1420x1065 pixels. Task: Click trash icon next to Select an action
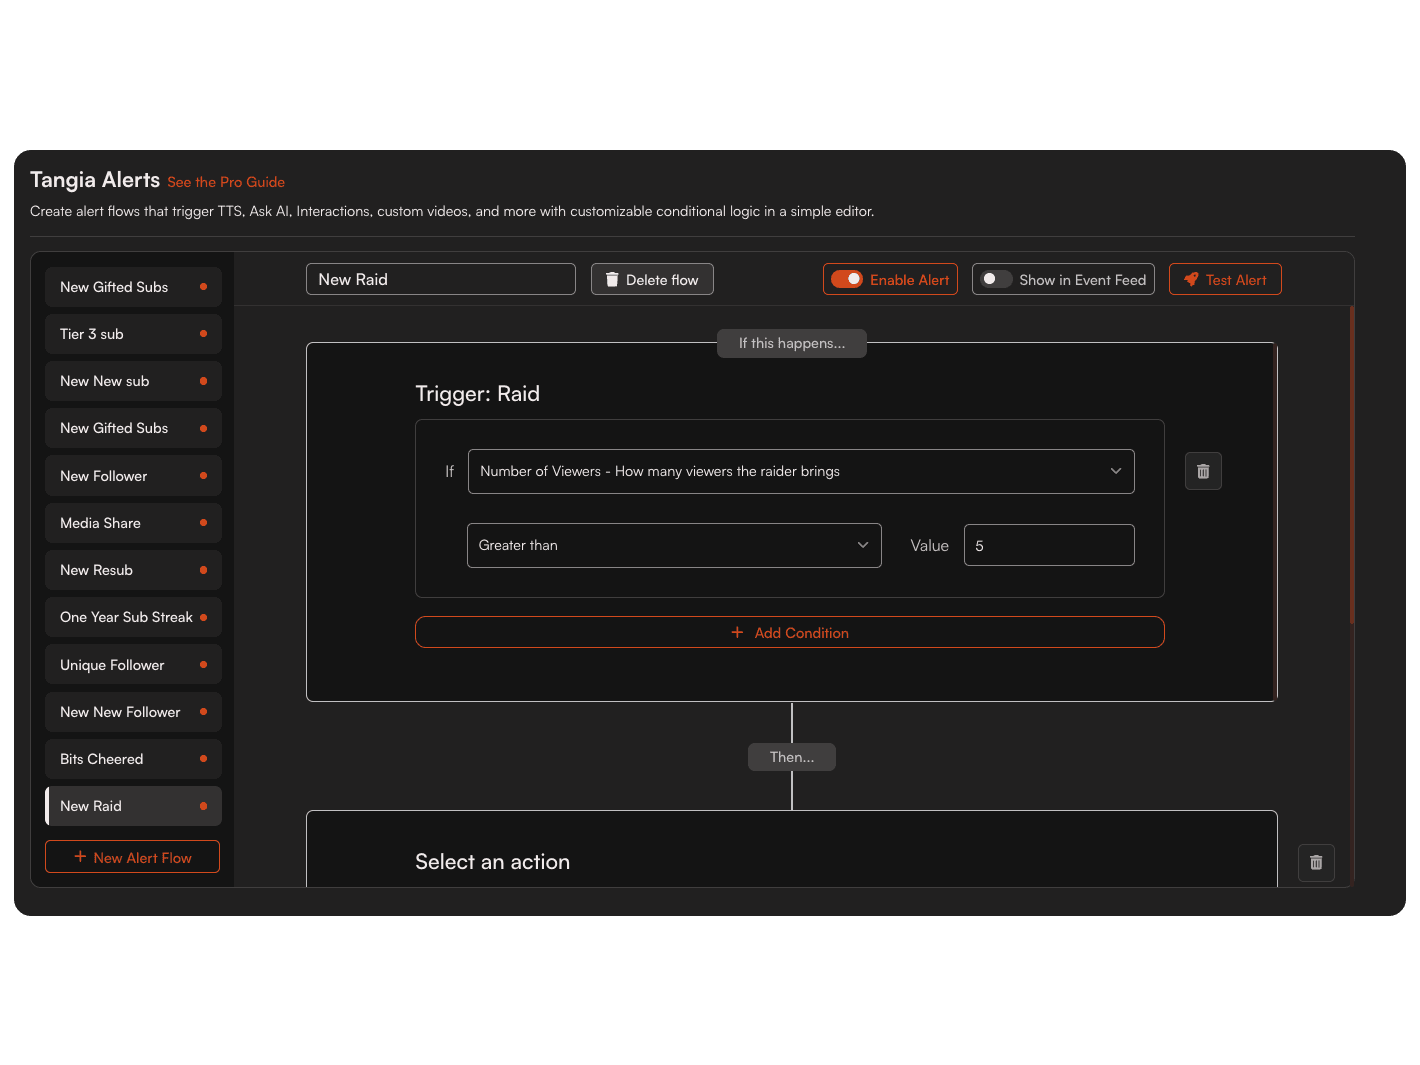point(1316,862)
